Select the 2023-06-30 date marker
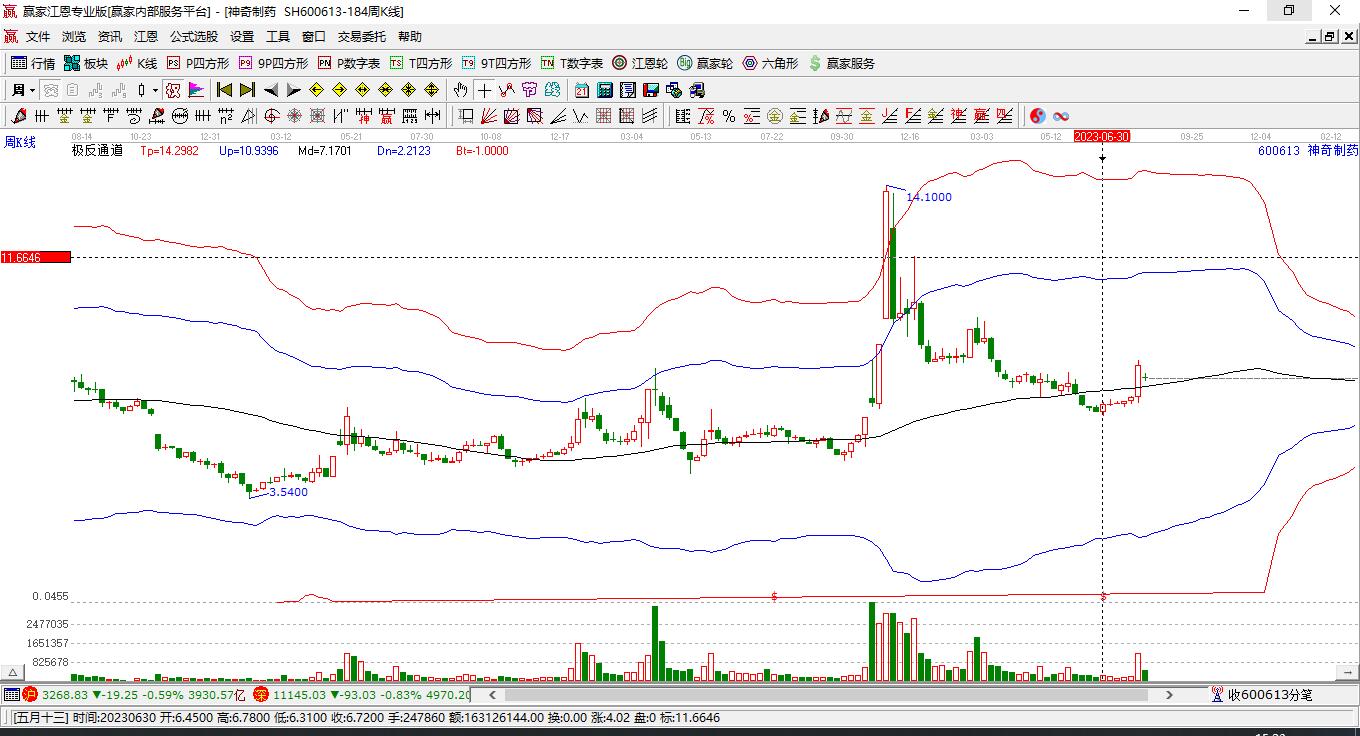 coord(1102,136)
